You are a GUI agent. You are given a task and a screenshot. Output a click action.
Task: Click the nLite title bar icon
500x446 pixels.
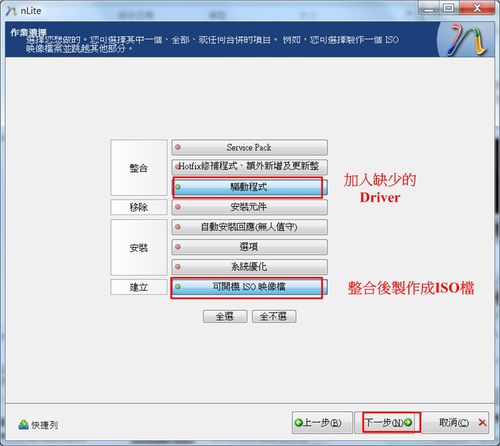click(x=12, y=11)
